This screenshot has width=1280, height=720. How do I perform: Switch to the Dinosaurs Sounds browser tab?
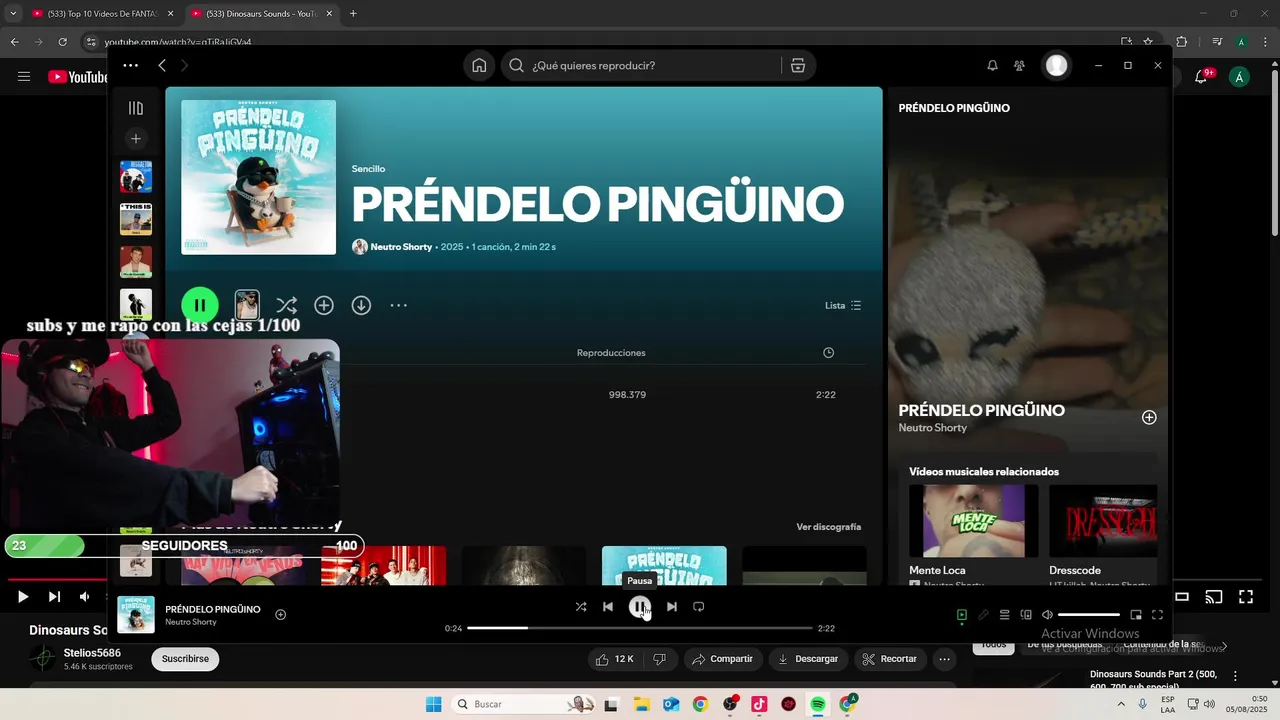pos(263,14)
